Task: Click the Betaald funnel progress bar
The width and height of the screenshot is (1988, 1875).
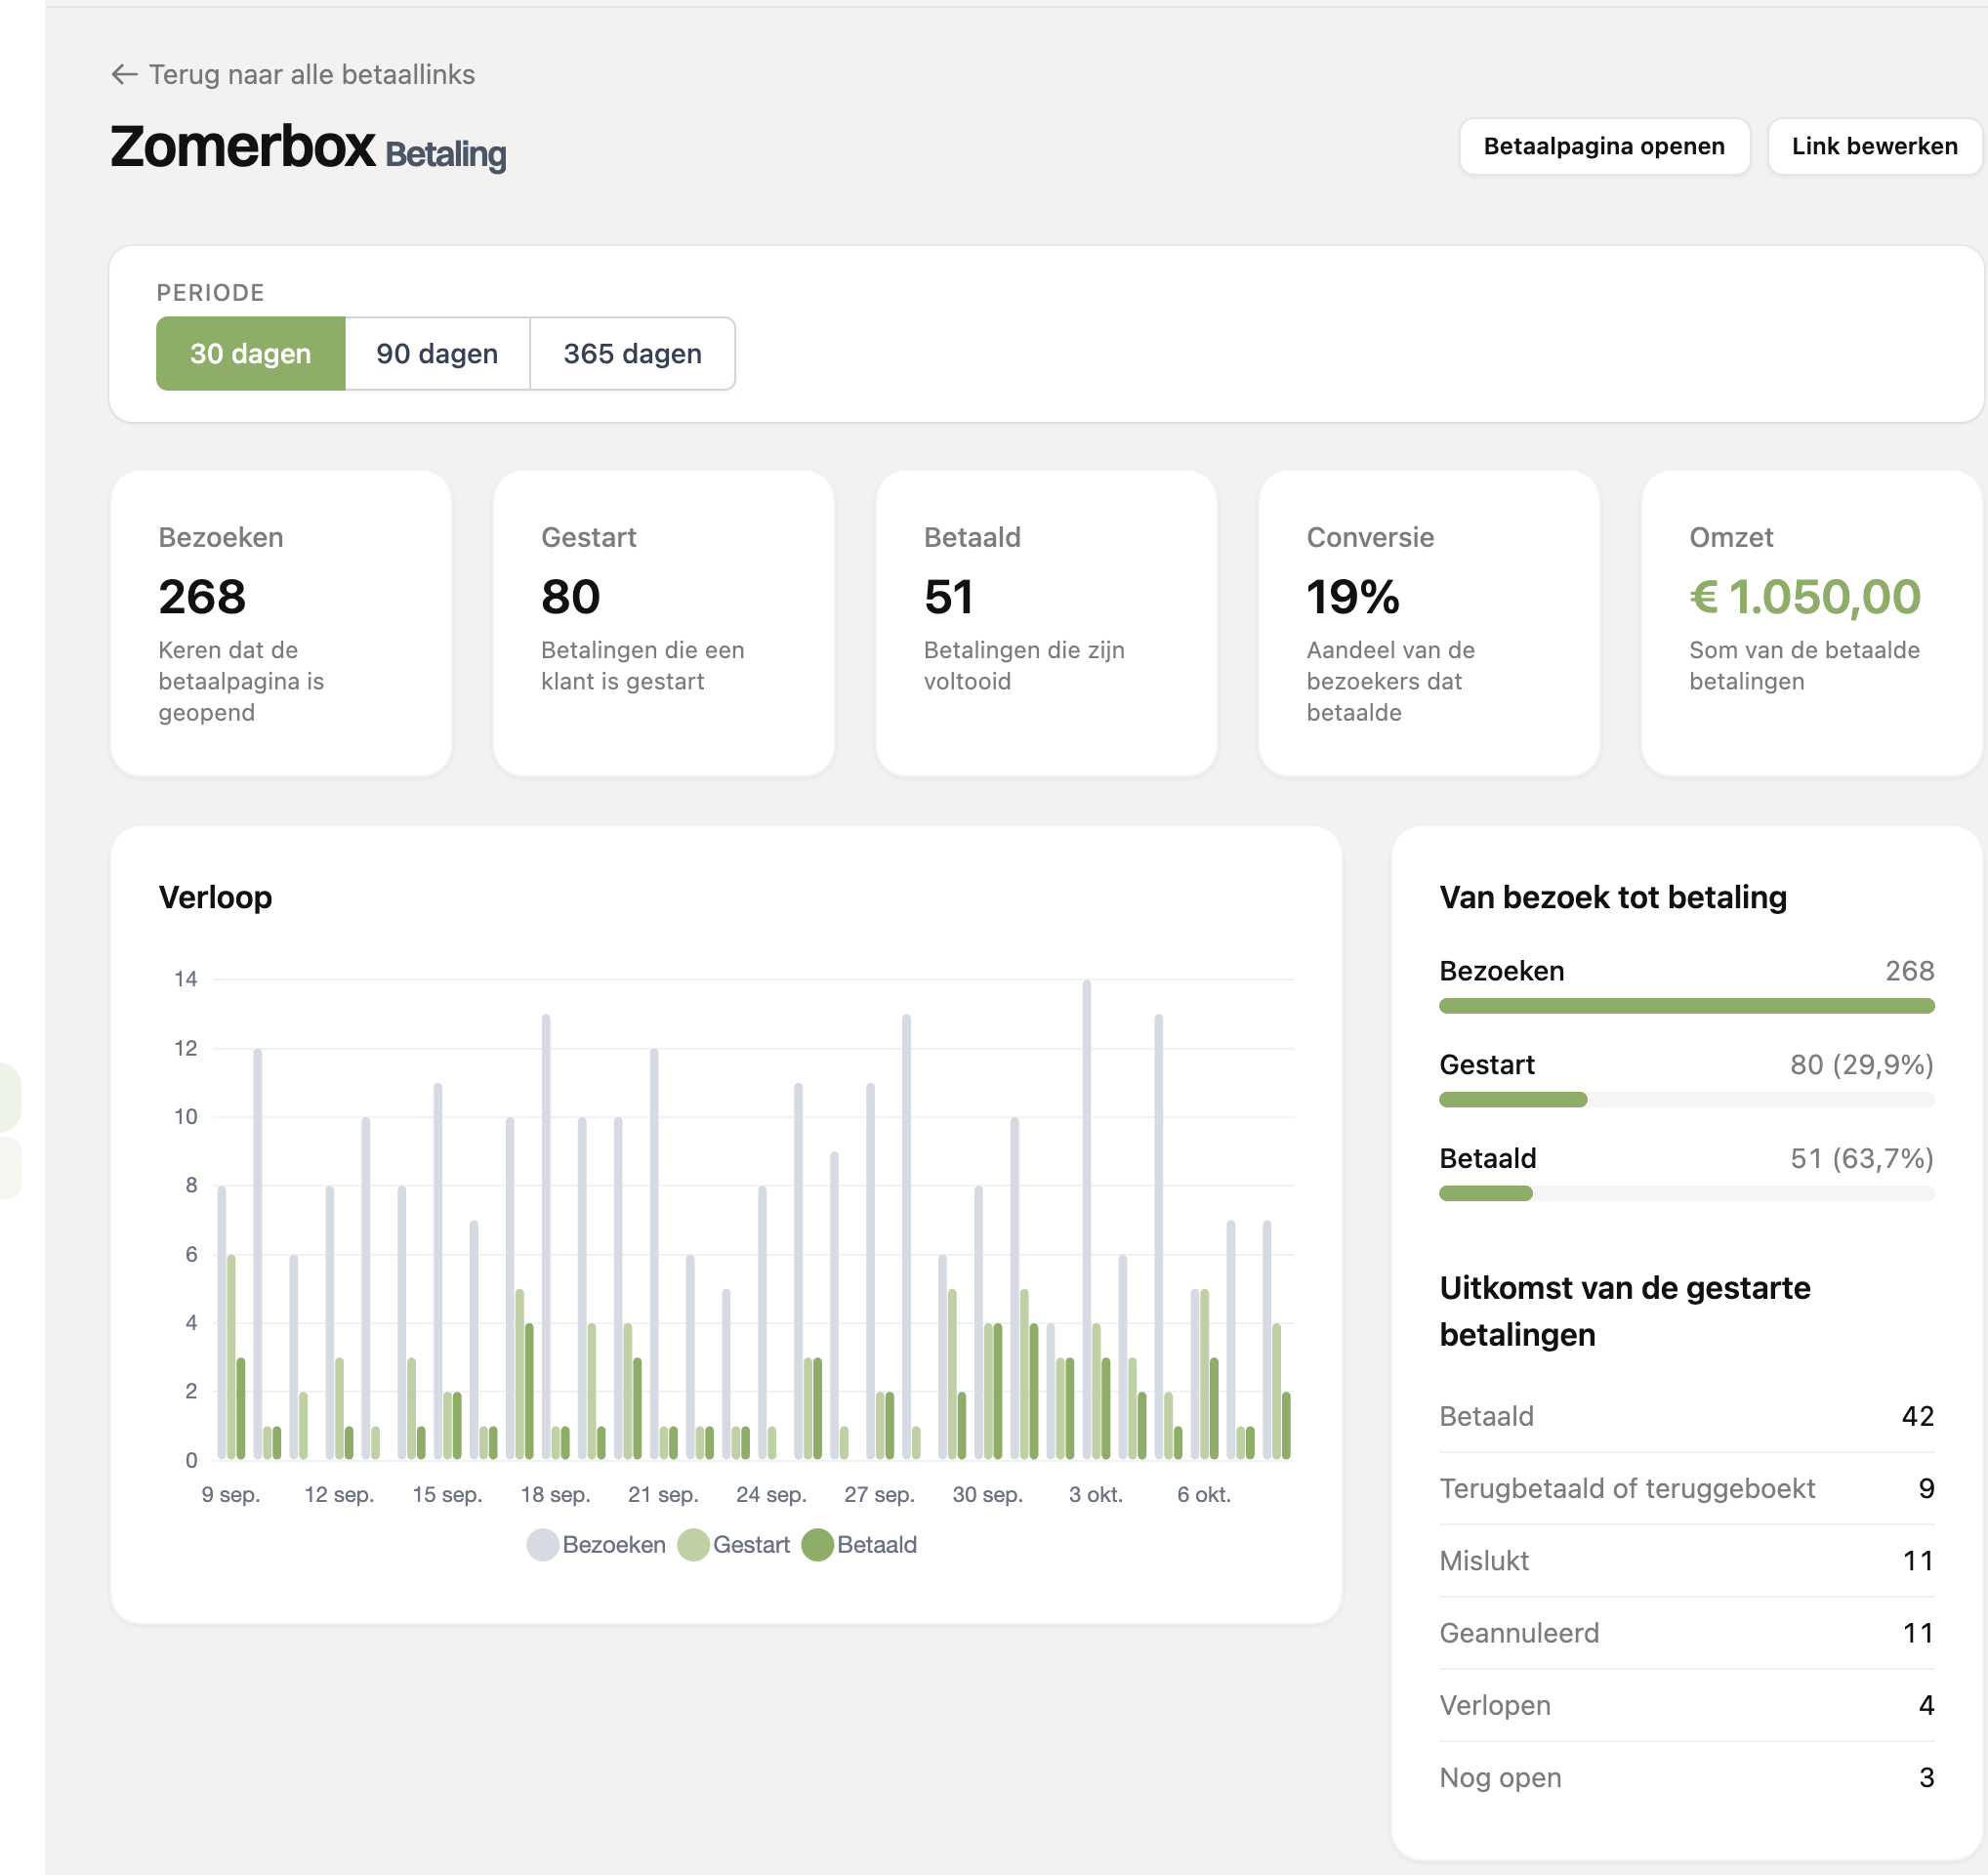Action: pos(1686,1193)
